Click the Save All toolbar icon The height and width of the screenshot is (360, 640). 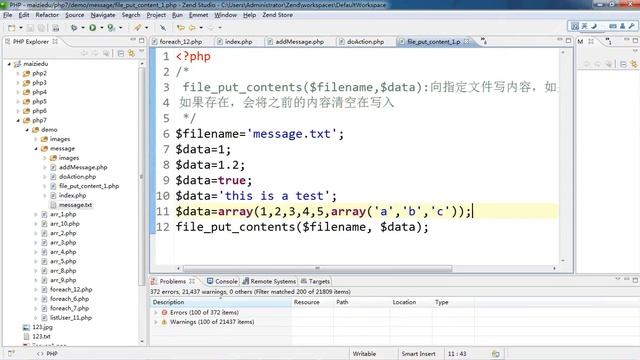[41, 28]
